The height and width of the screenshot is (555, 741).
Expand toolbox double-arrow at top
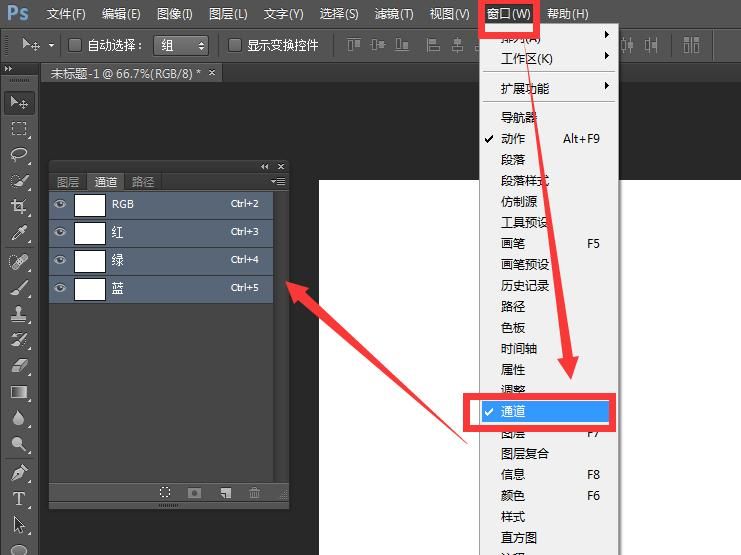[8, 69]
